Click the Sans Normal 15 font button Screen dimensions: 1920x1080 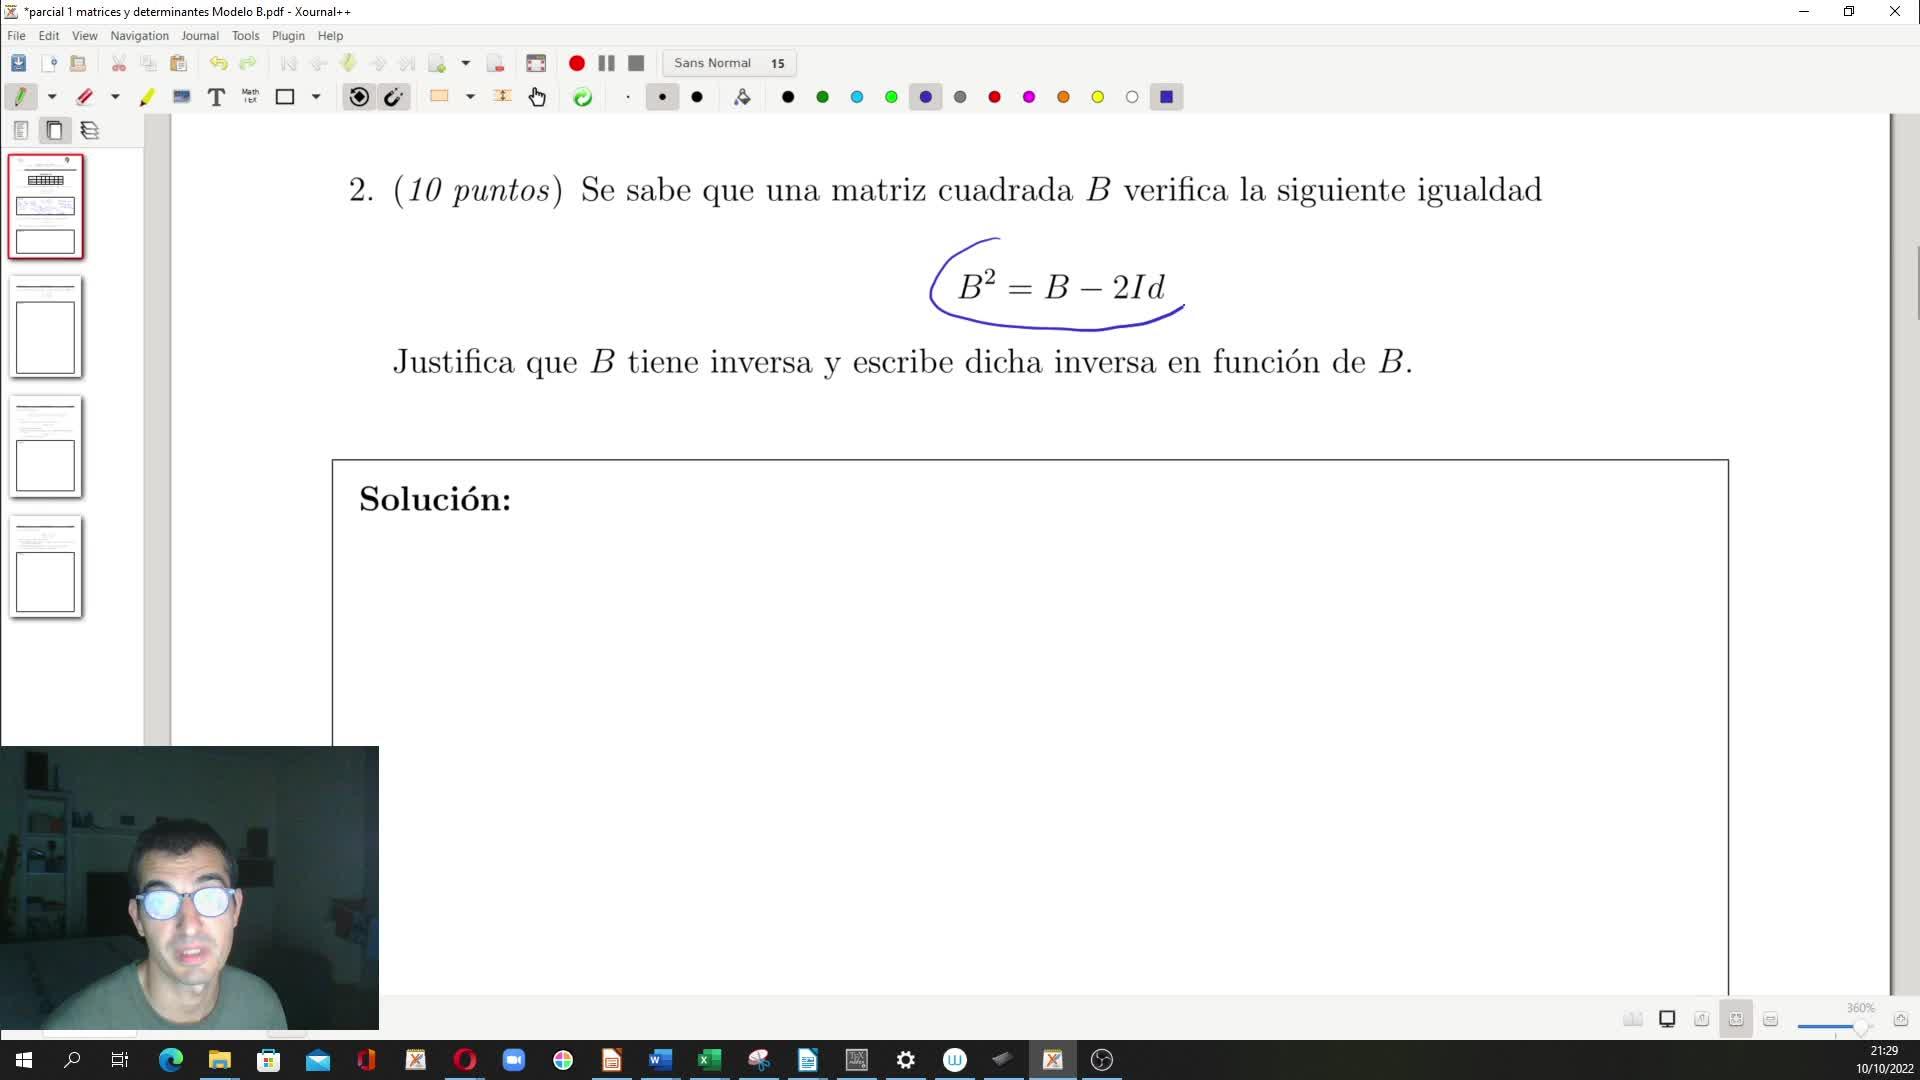[x=728, y=63]
